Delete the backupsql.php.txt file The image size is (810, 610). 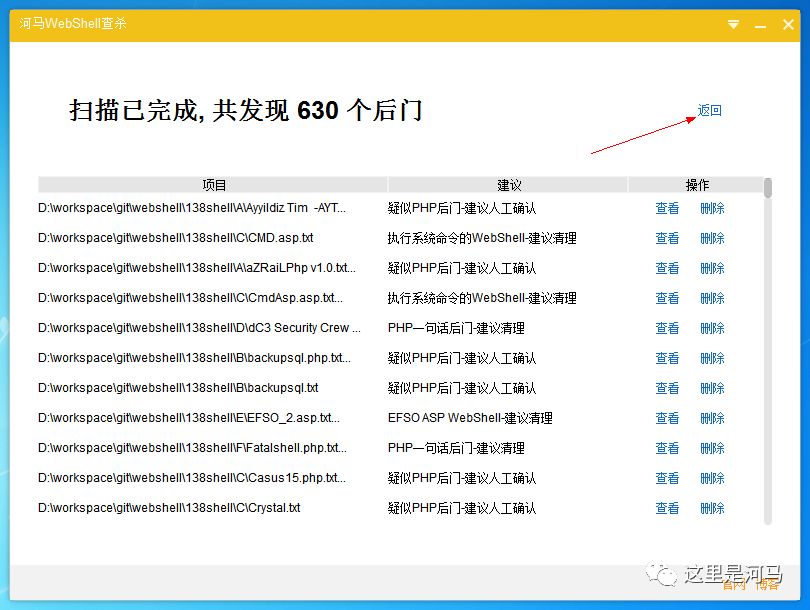712,358
